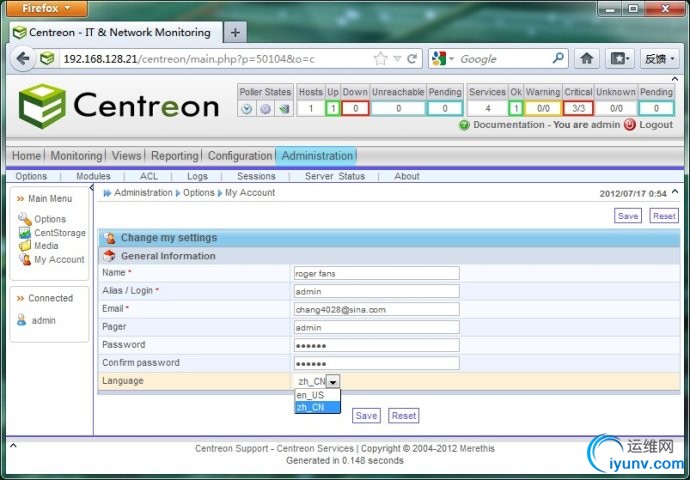This screenshot has height=480, width=690.
Task: Click Options in the Main Menu
Action: click(50, 219)
